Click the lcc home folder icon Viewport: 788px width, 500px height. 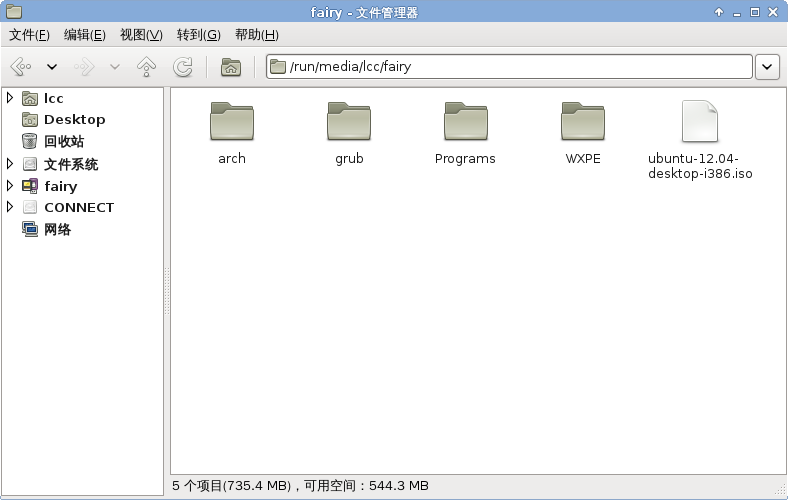pyautogui.click(x=30, y=98)
